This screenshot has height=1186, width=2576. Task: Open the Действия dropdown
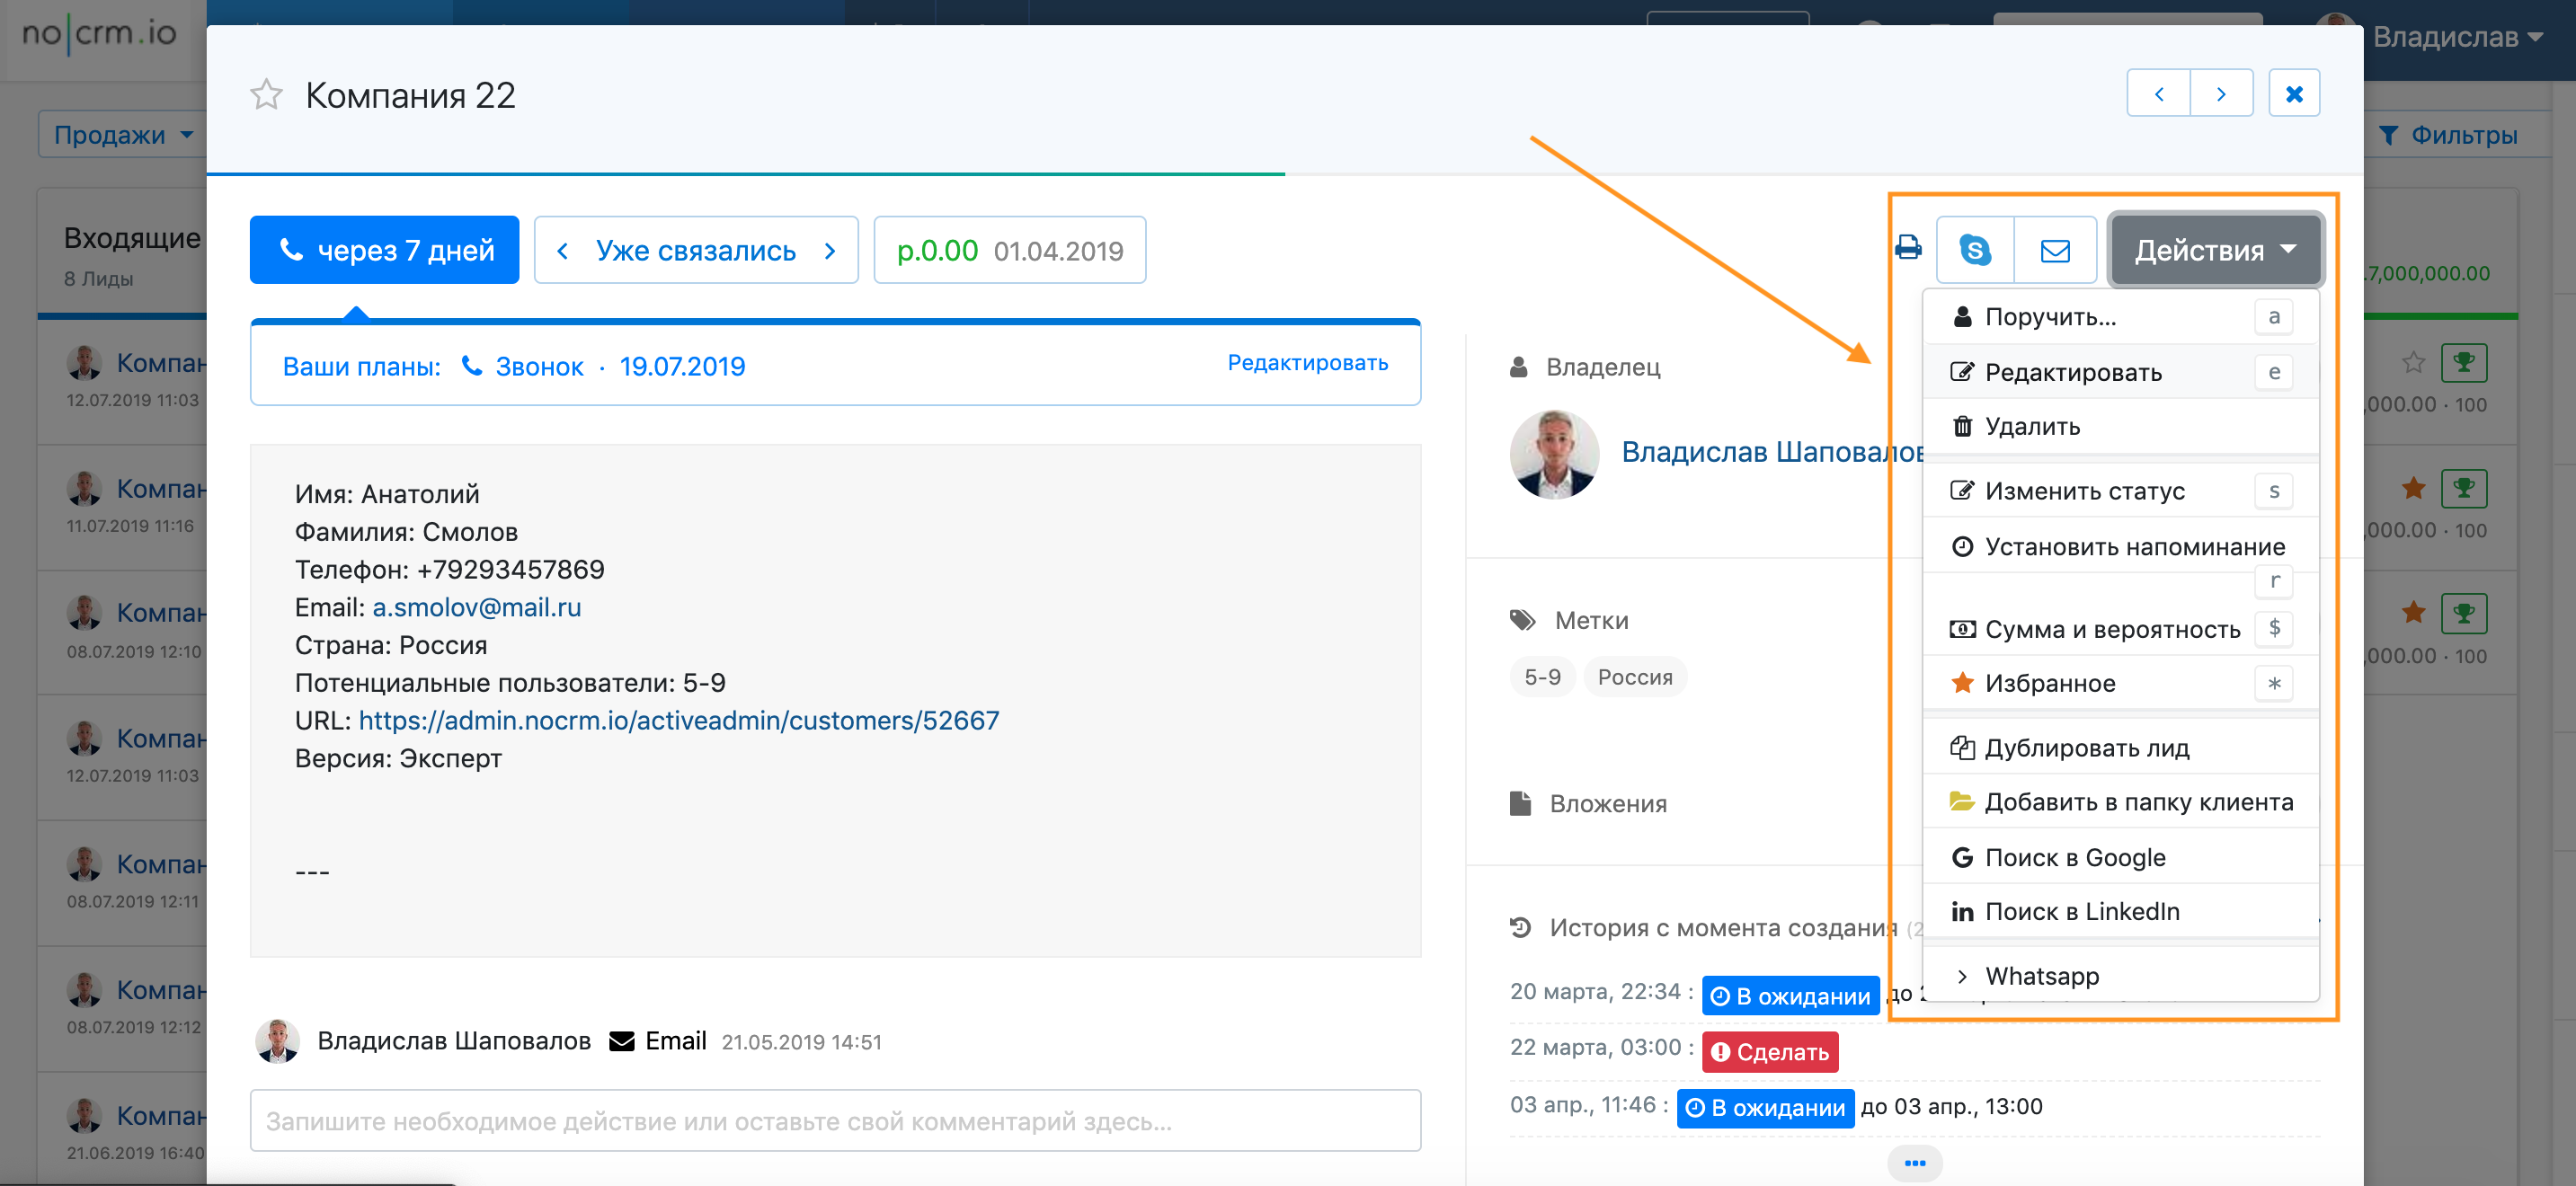pos(2214,250)
